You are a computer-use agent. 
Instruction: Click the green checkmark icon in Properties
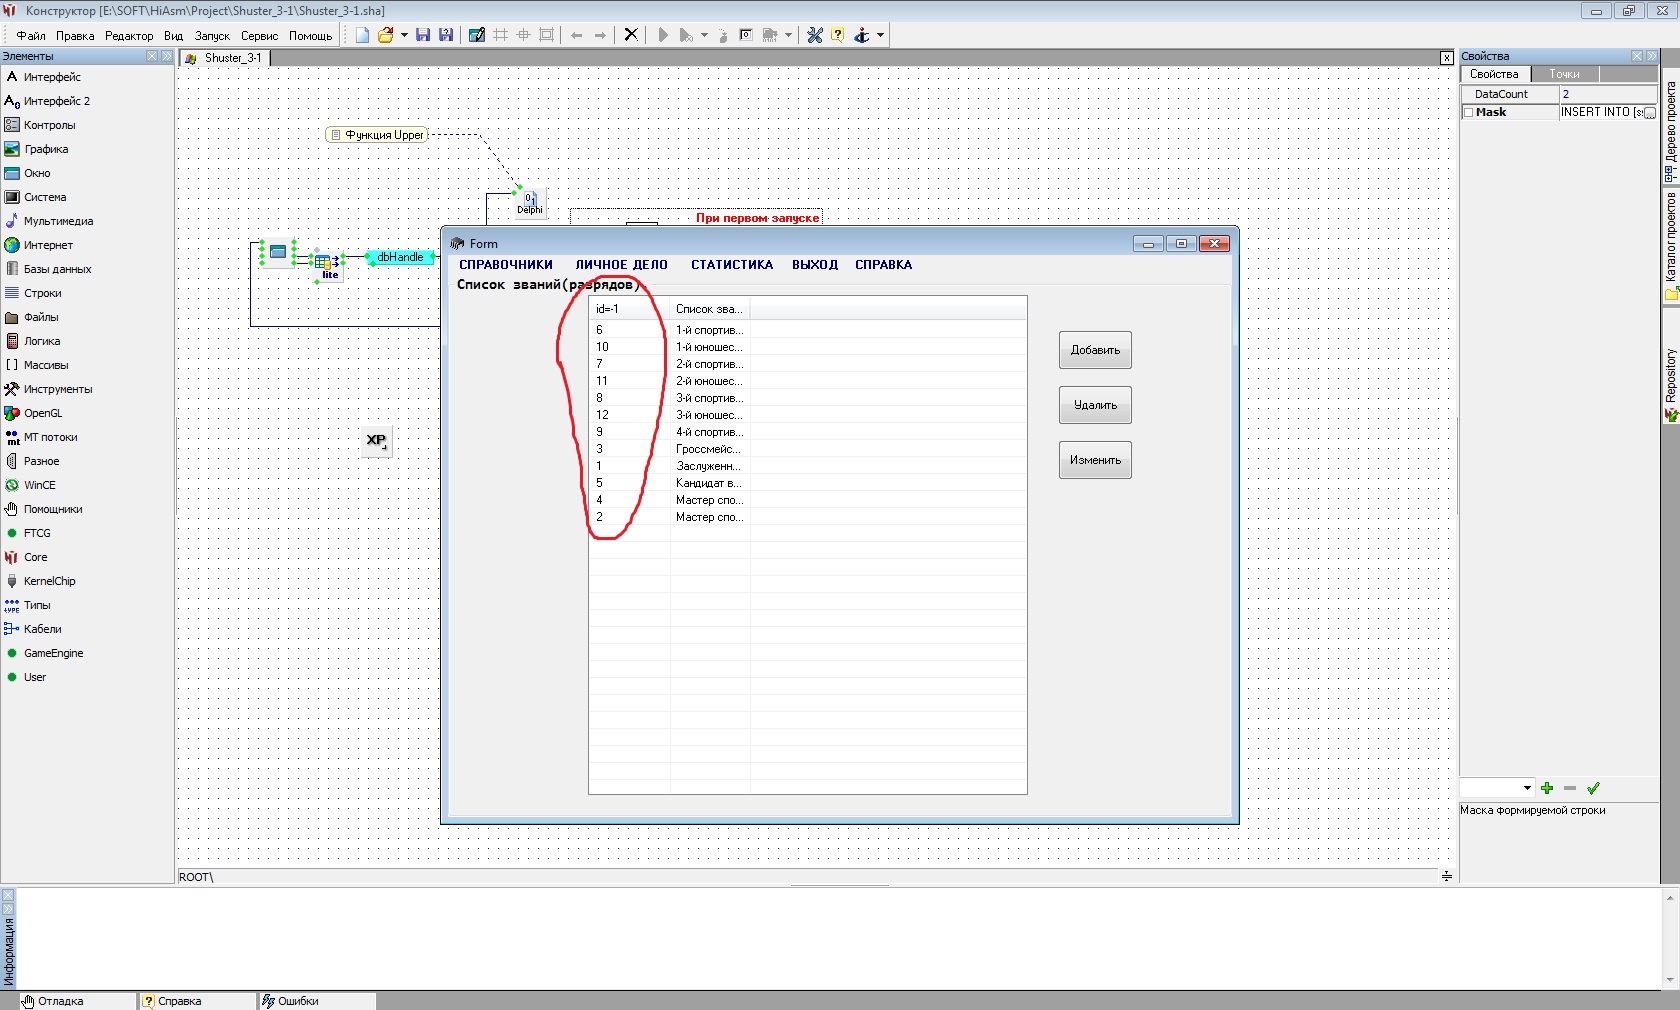1593,788
